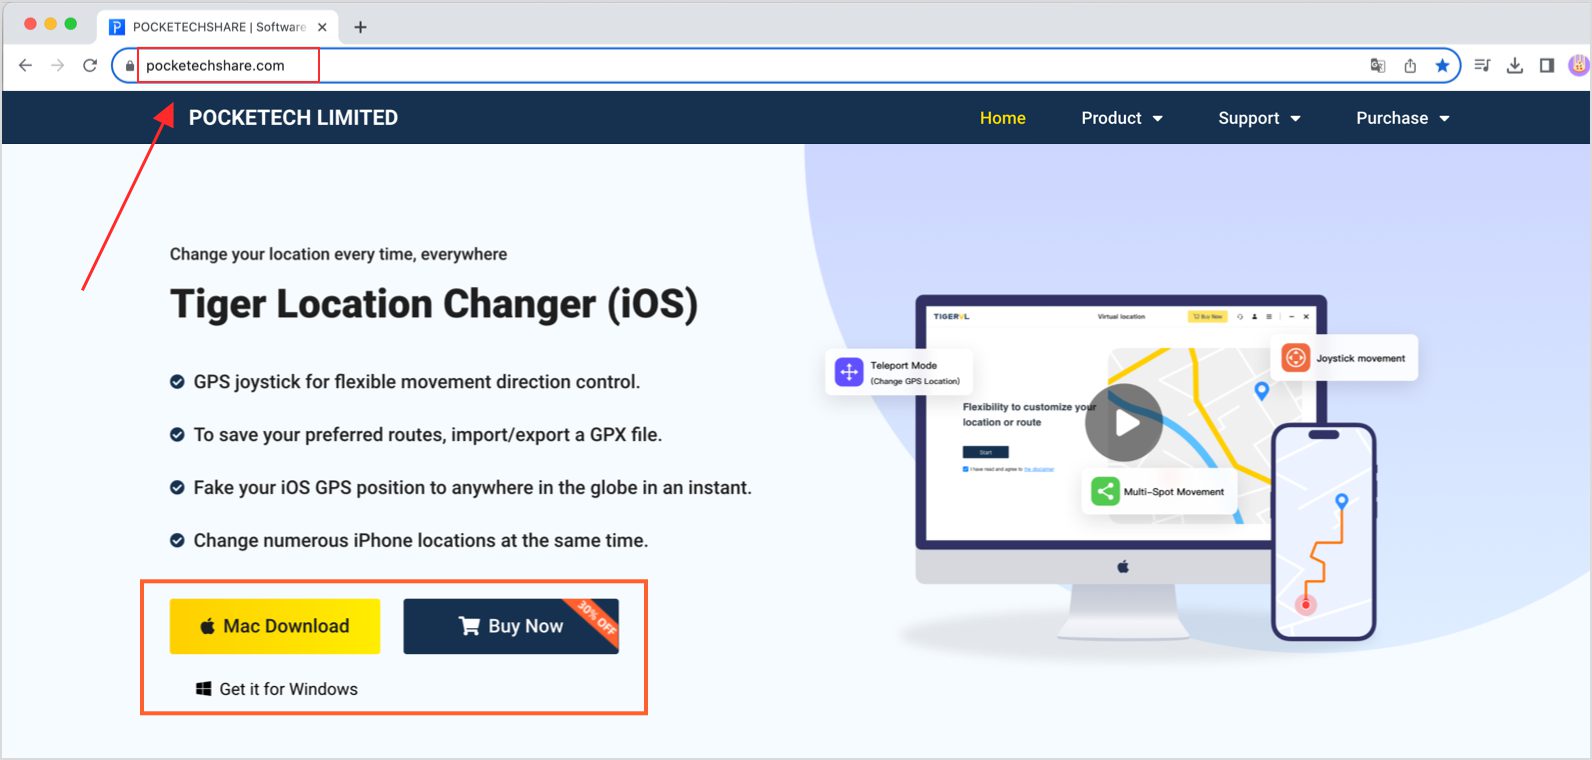Open the Get it for Windows link
The width and height of the screenshot is (1592, 760).
277,689
